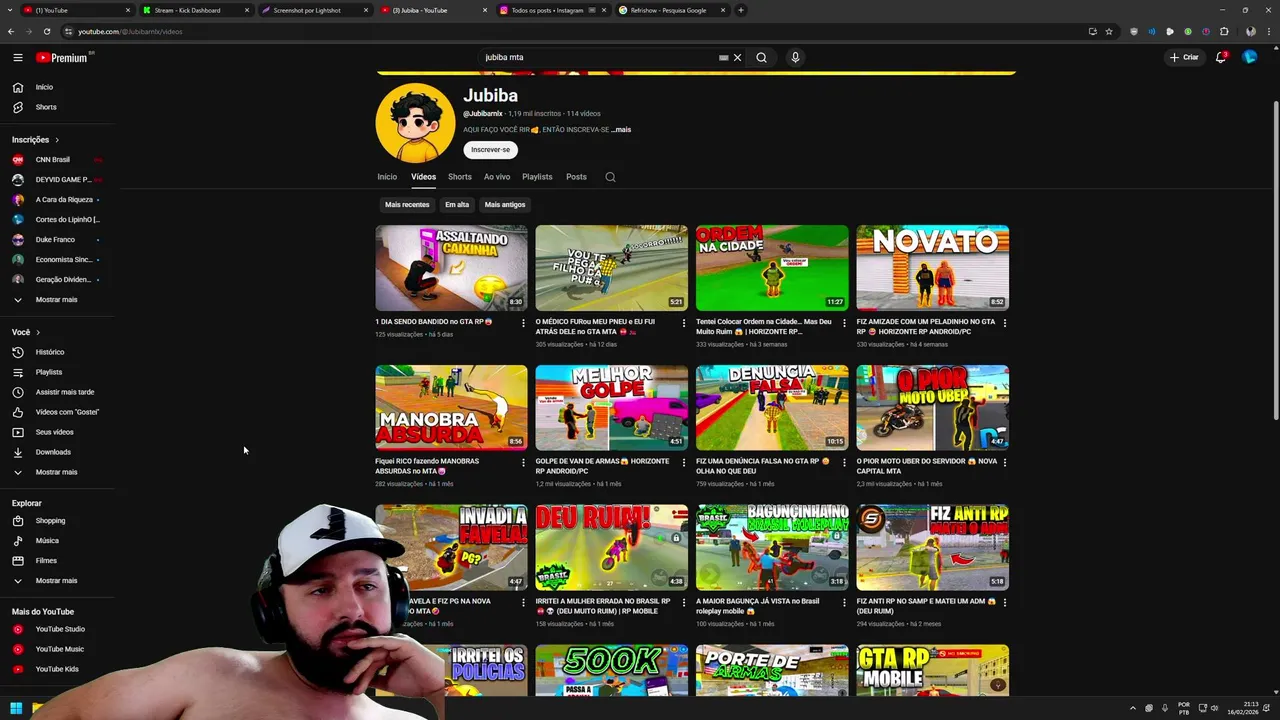Viewport: 1280px width, 720px height.
Task: Switch to Refrishow Pesquisa Google browser tab
Action: (x=668, y=10)
